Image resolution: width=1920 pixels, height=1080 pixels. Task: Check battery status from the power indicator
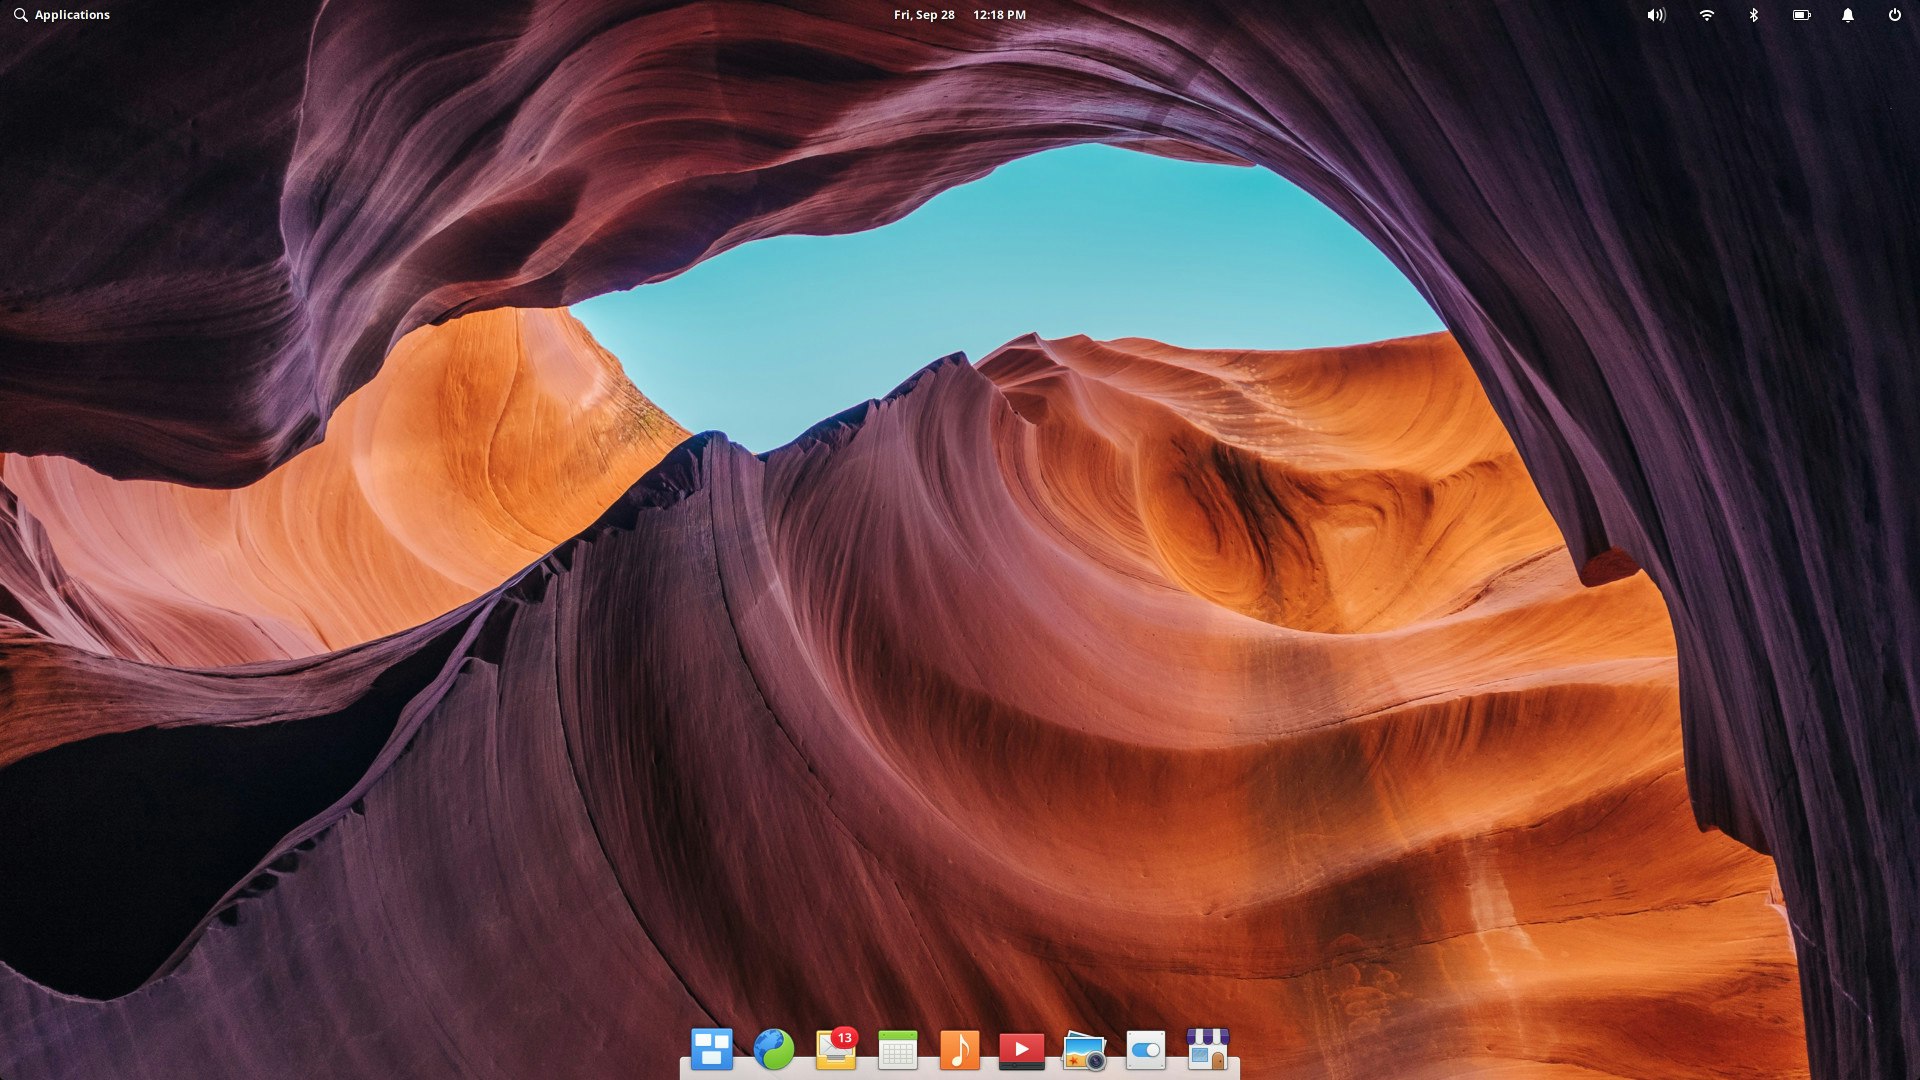pyautogui.click(x=1801, y=14)
